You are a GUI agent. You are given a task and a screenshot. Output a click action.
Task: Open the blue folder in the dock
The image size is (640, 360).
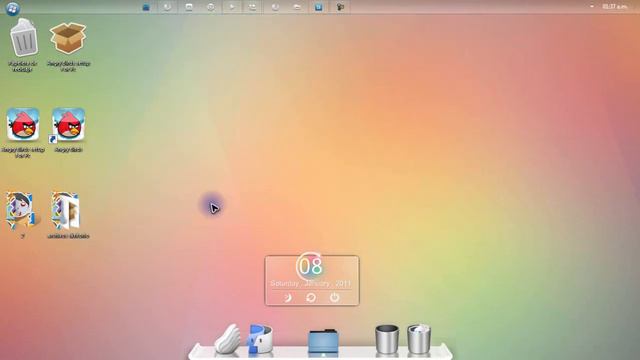(322, 341)
